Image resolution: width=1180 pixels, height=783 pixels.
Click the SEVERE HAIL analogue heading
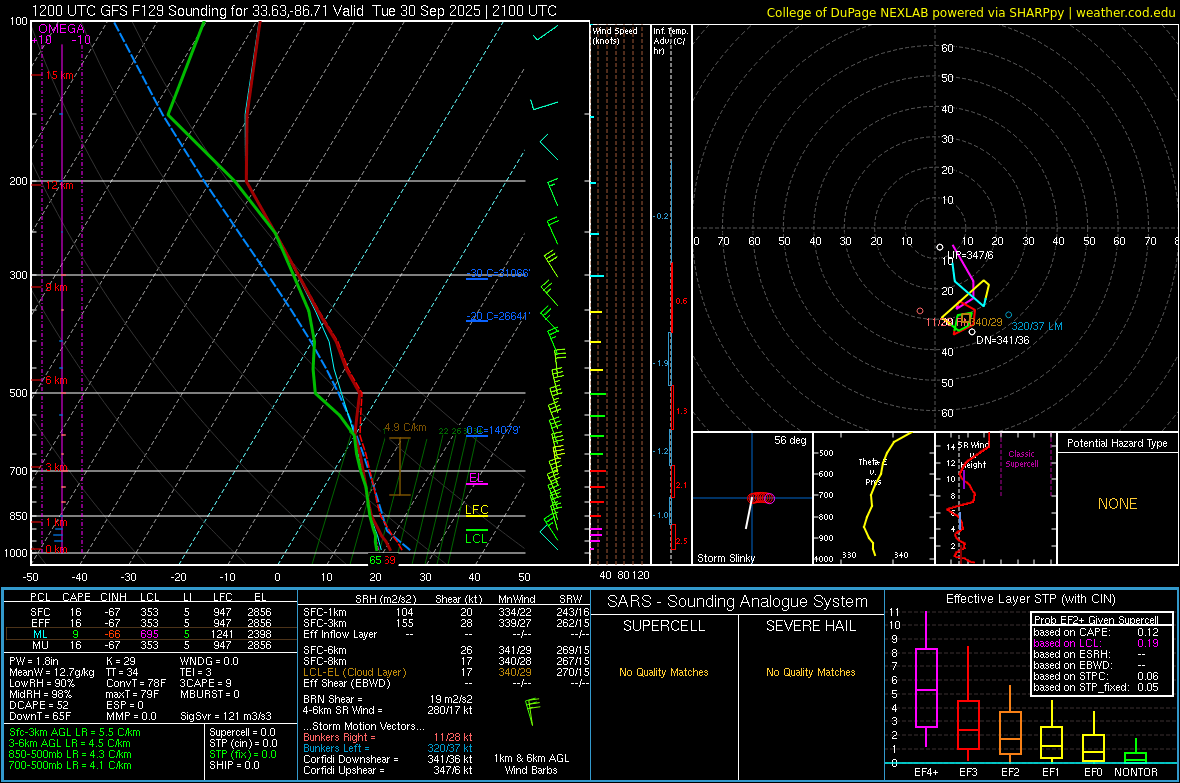point(810,626)
